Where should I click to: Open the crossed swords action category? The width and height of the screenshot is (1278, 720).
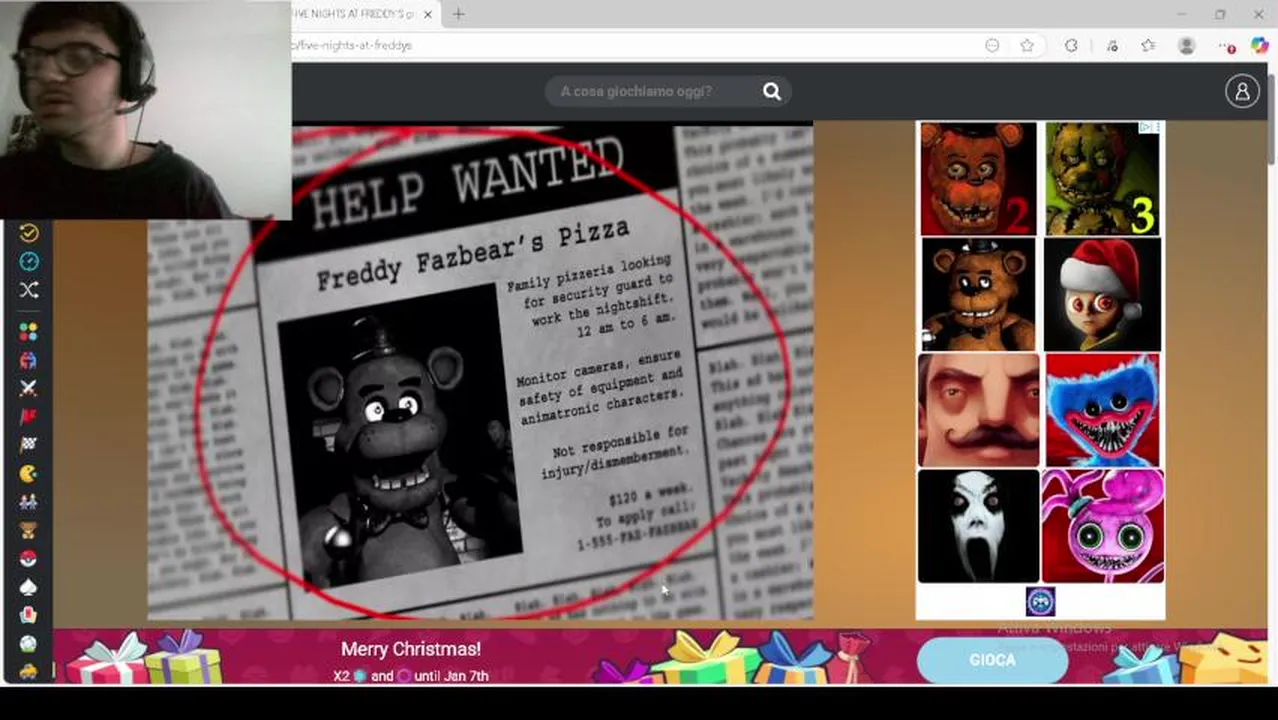tap(28, 388)
